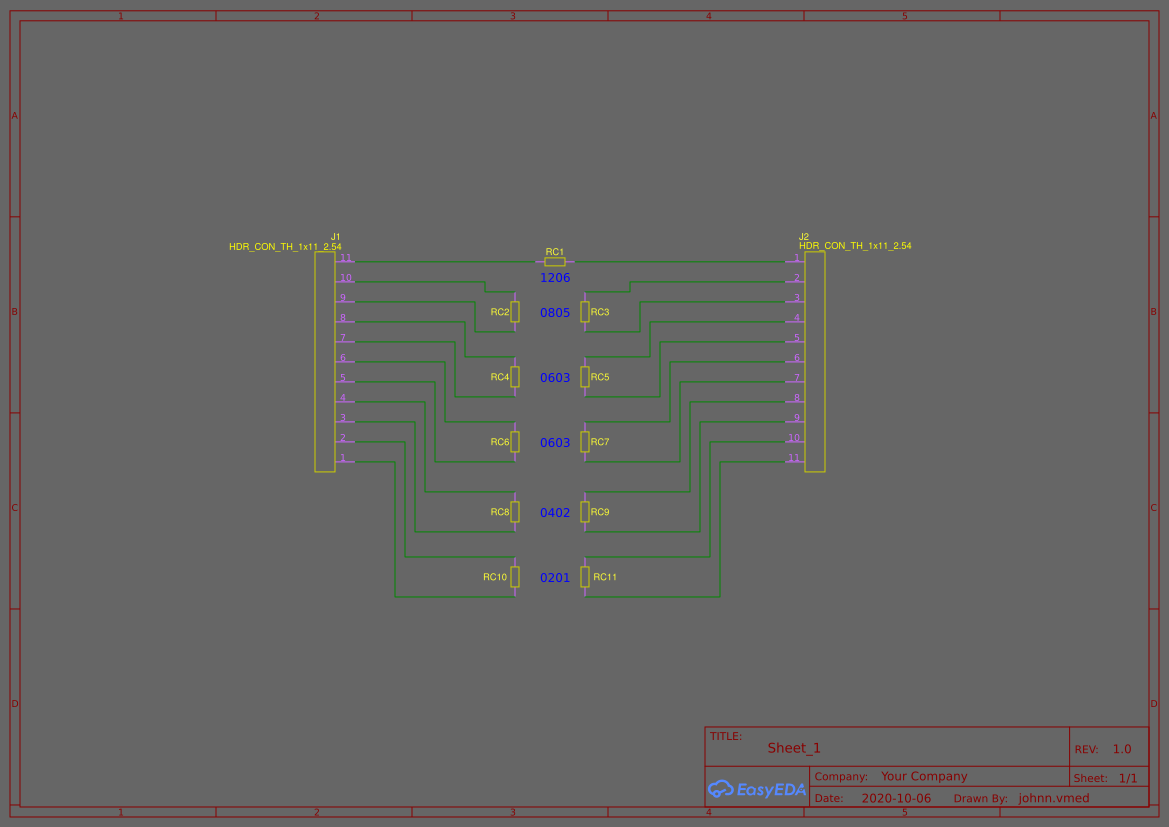Image resolution: width=1169 pixels, height=827 pixels.
Task: Click the Drawn By: field label
Action: (981, 798)
